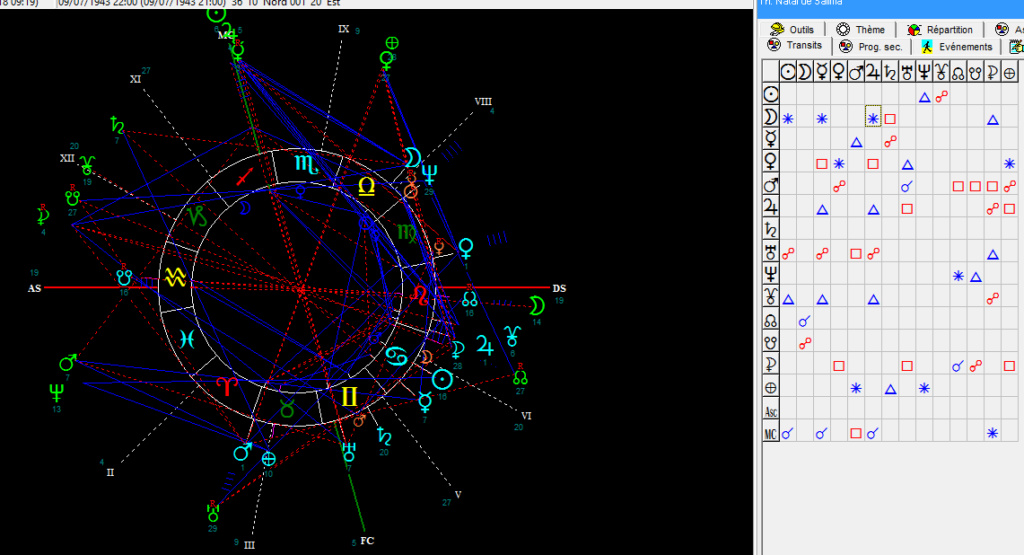Switch to the Prog. sec. tab
Image resolution: width=1024 pixels, height=555 pixels.
871,46
